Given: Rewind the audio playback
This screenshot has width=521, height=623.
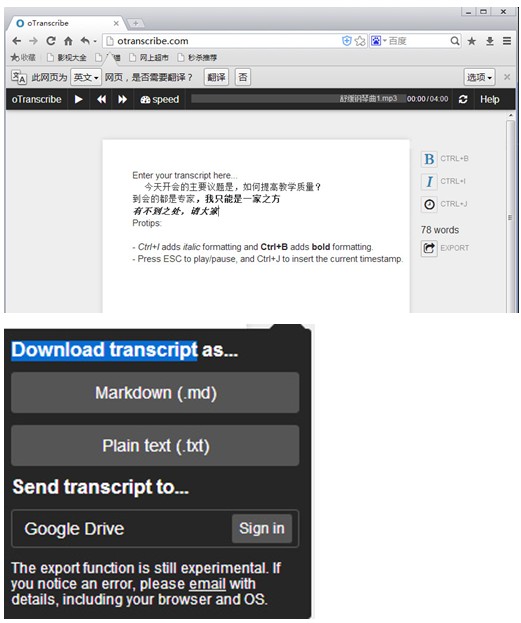Looking at the screenshot, I should [x=101, y=99].
